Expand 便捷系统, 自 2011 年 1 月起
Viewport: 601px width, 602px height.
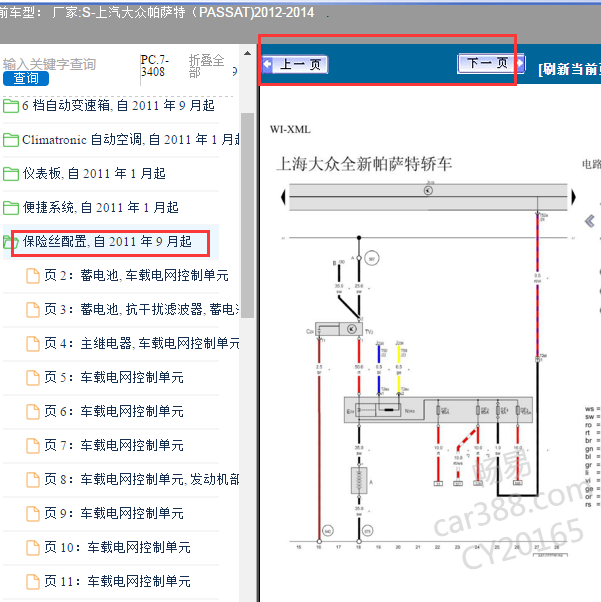click(101, 208)
